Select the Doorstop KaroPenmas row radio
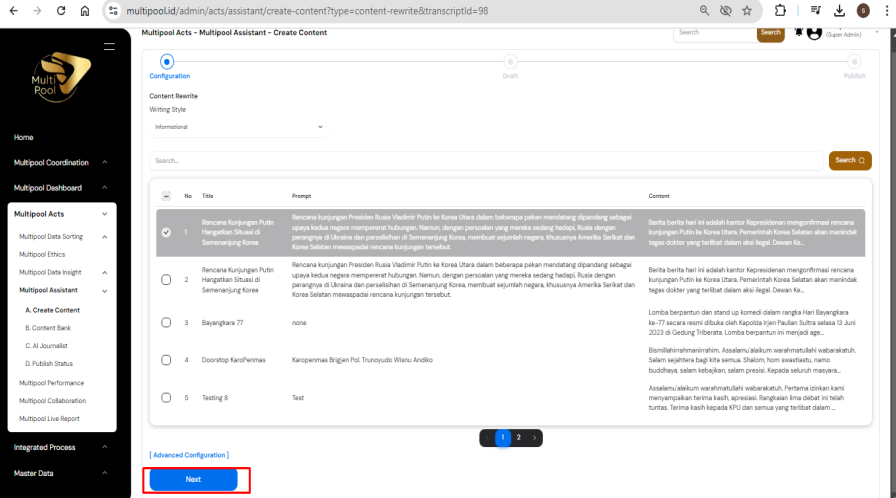This screenshot has width=896, height=498. point(166,360)
